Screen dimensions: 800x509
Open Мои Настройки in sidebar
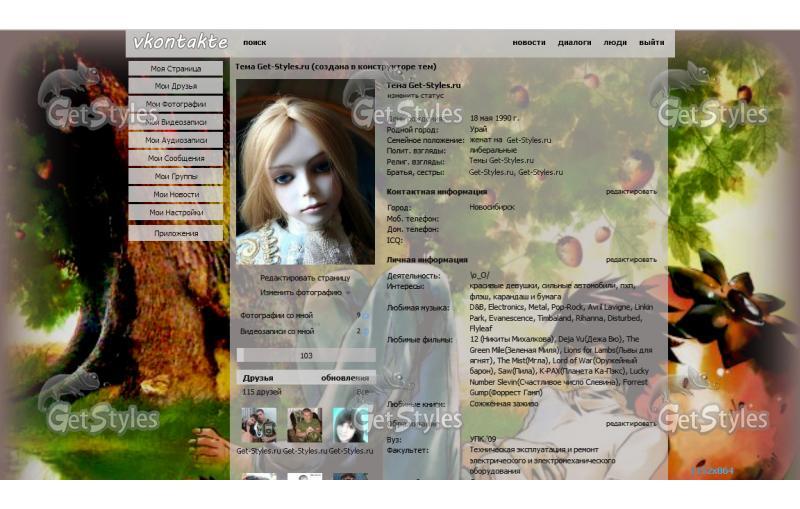coord(176,213)
